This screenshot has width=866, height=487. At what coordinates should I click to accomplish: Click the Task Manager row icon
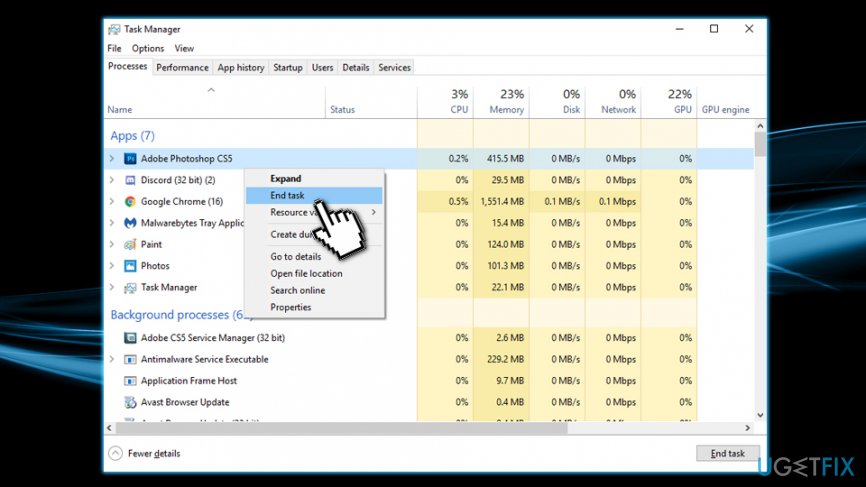[130, 288]
